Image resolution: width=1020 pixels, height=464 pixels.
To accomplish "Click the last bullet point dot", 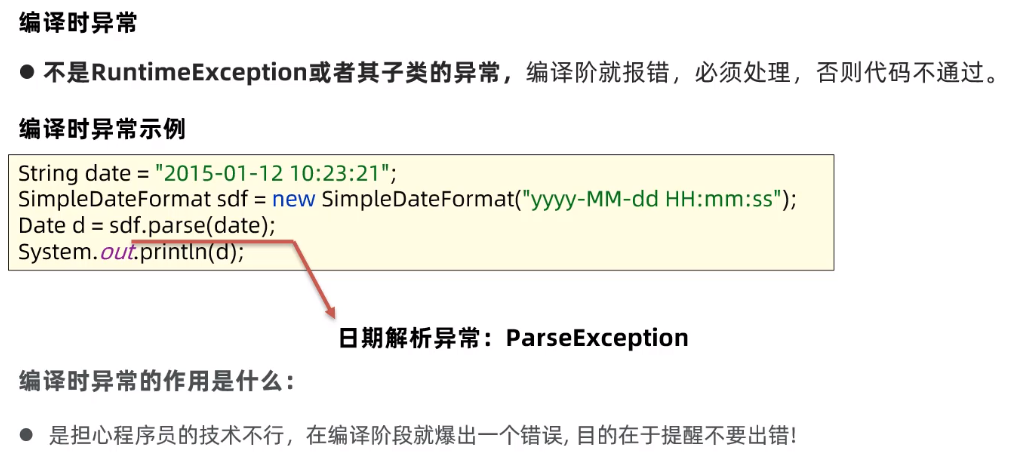I will click(26, 435).
